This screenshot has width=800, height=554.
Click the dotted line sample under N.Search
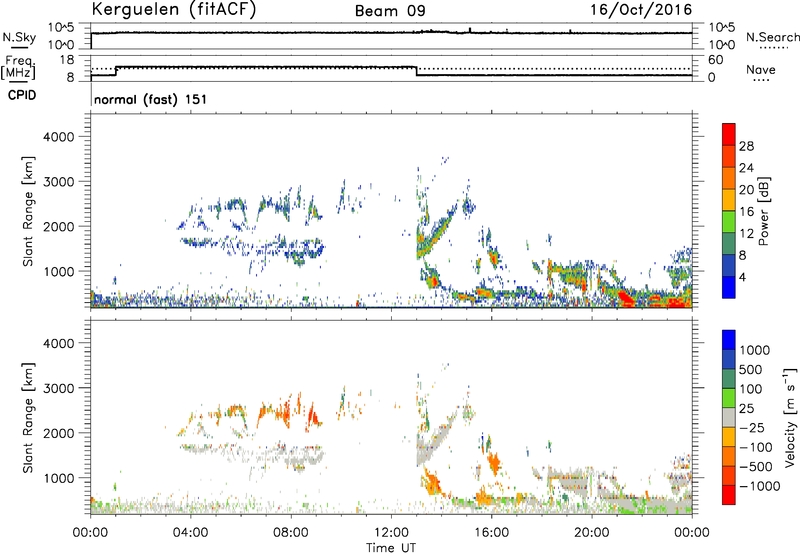click(x=773, y=48)
